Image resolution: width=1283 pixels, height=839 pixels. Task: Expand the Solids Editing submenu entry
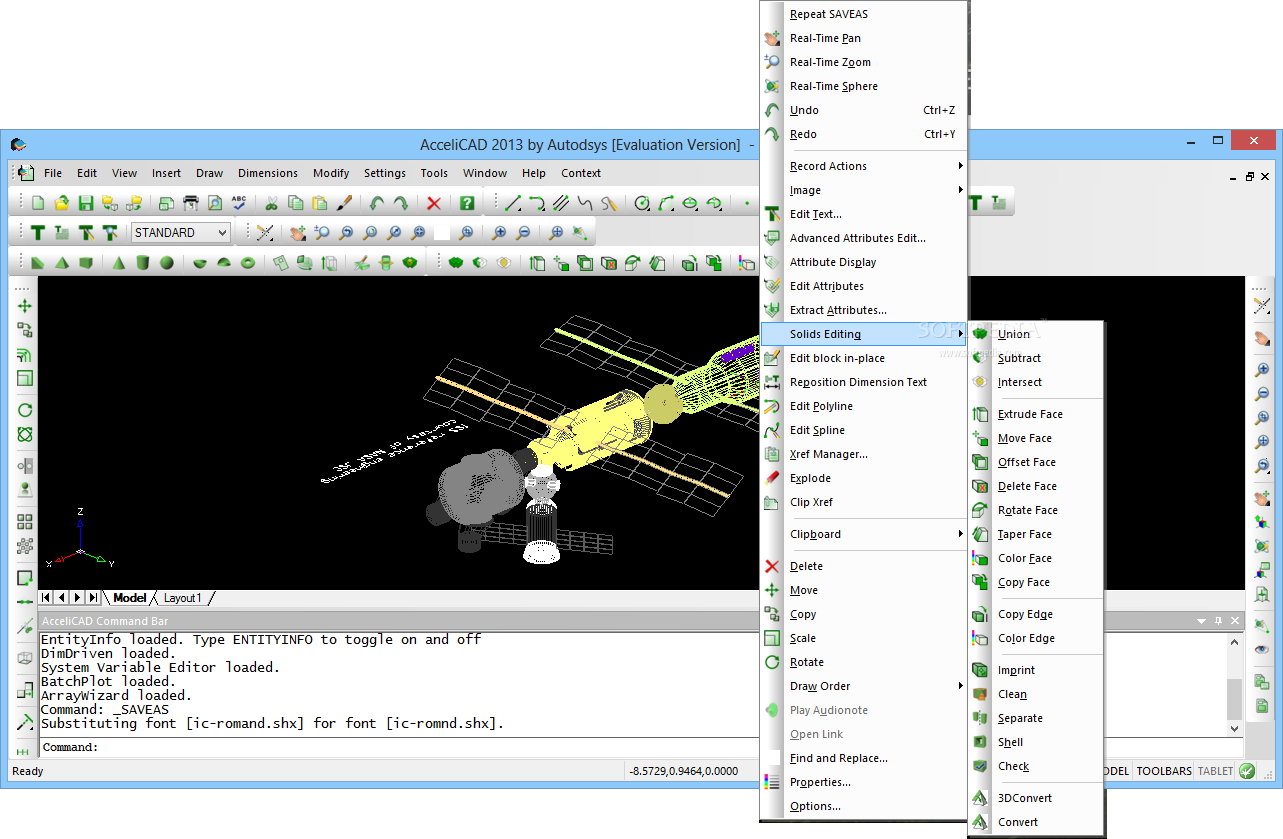(863, 334)
